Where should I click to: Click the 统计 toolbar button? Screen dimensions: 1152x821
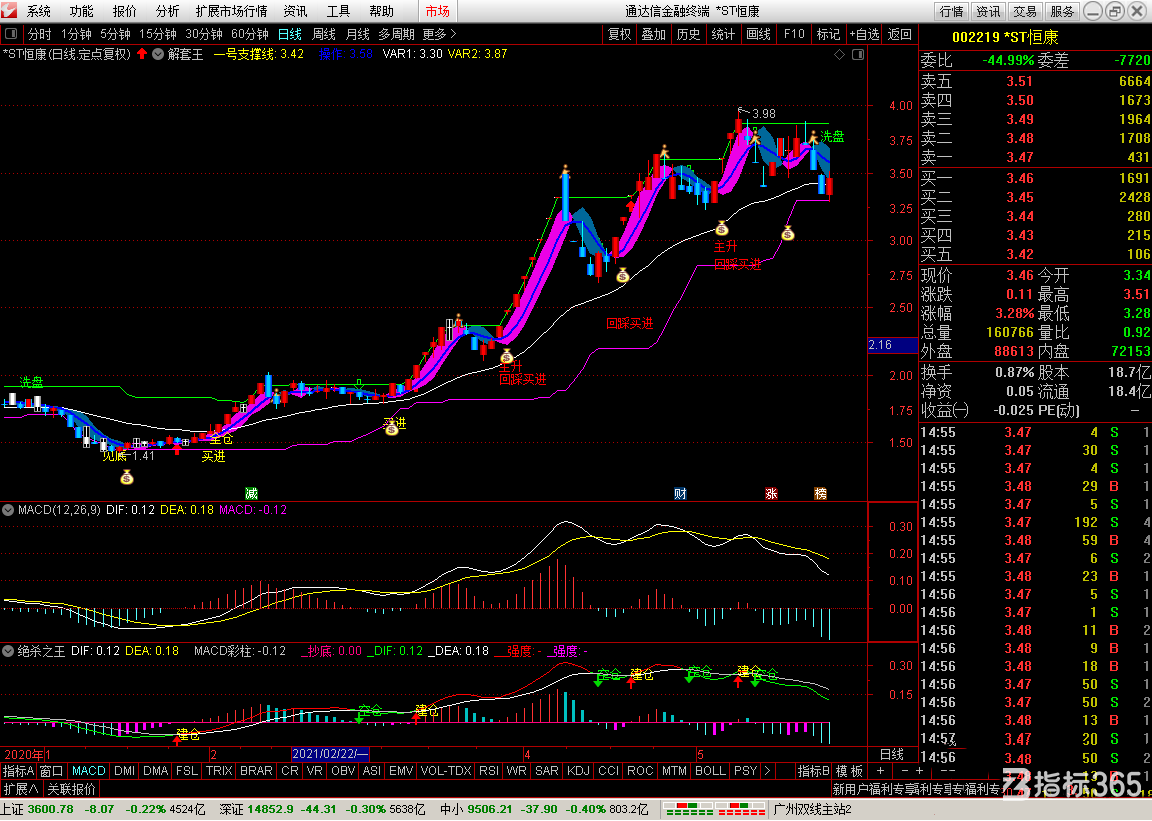[x=724, y=34]
